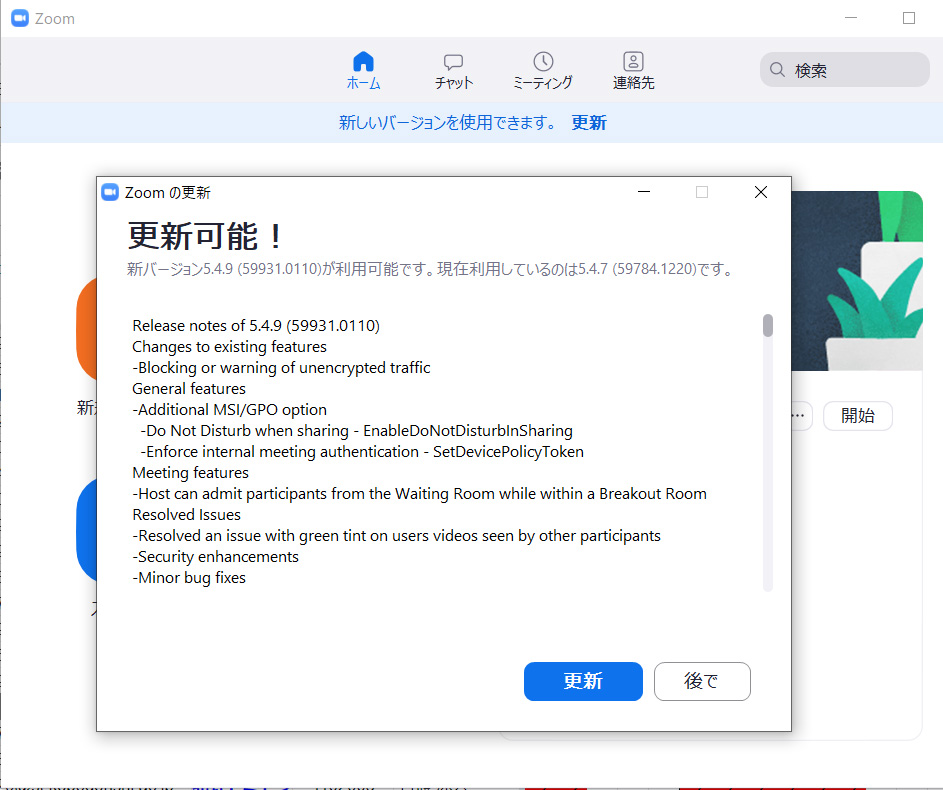Click the 検索 search field
Screen dimensions: 943x790
pyautogui.click(x=844, y=70)
